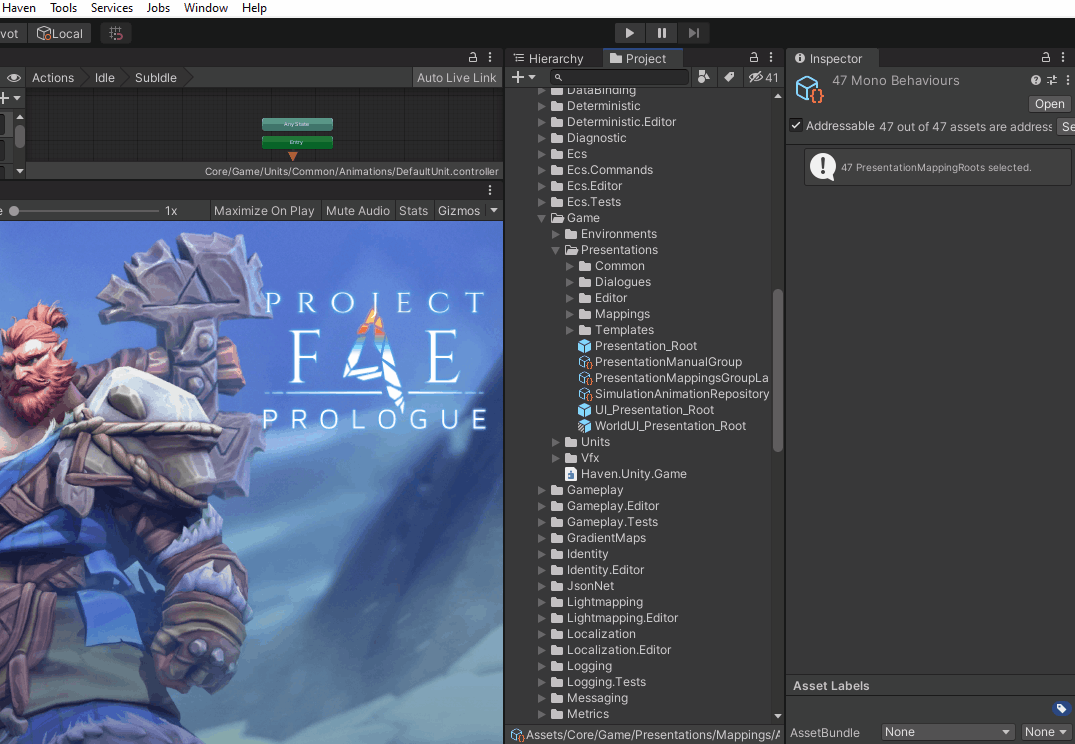Toggle Stats overlay in Game view

(x=413, y=211)
